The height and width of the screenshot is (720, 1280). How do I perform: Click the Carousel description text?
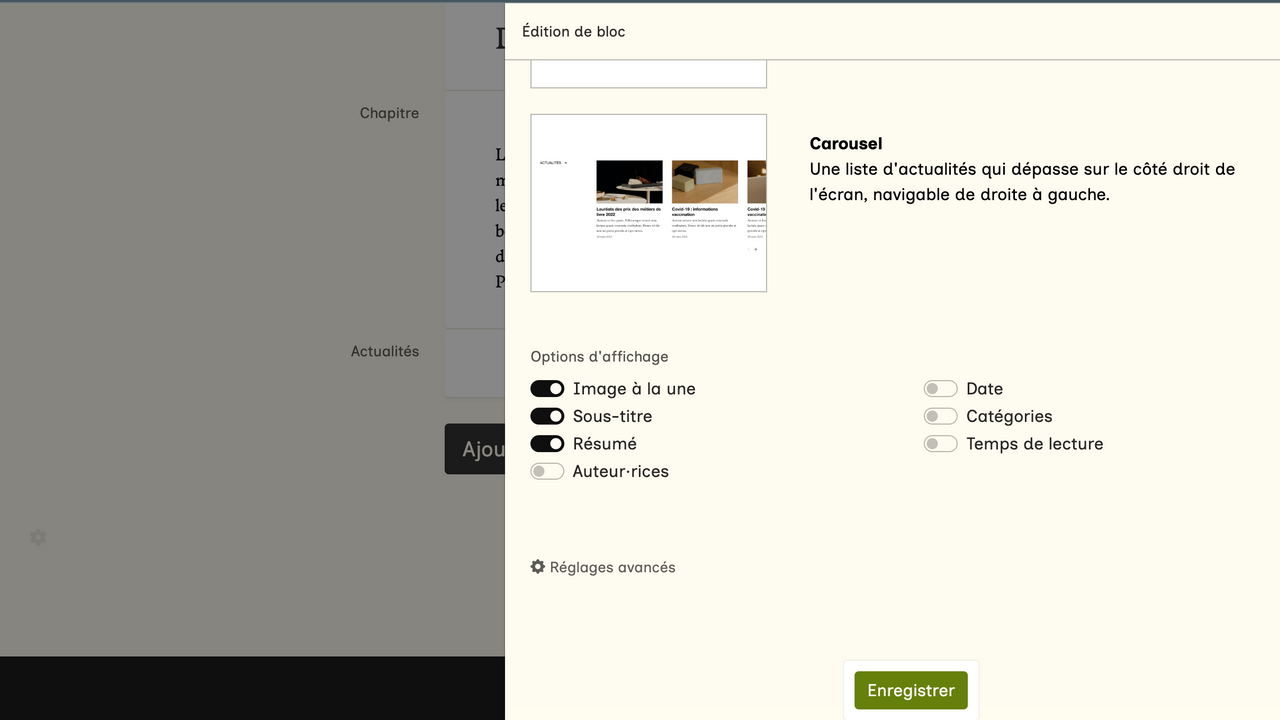click(1022, 182)
